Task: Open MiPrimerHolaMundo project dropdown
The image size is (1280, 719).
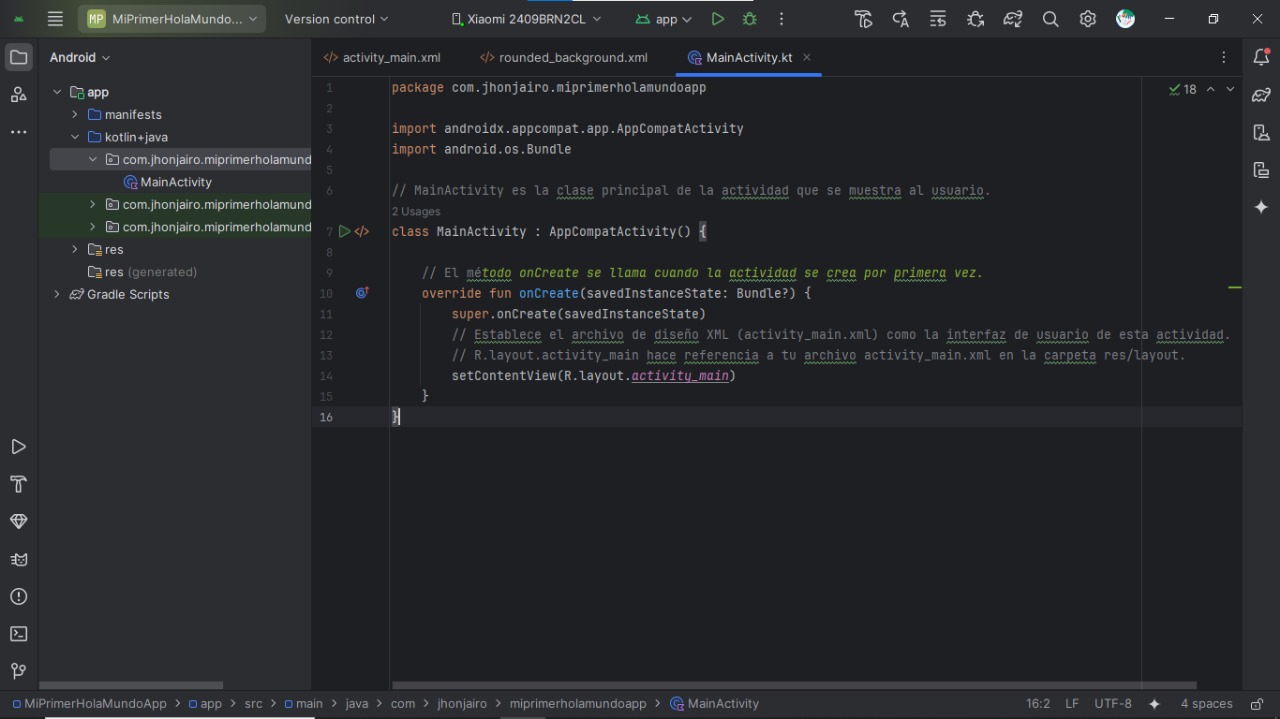Action: point(172,19)
